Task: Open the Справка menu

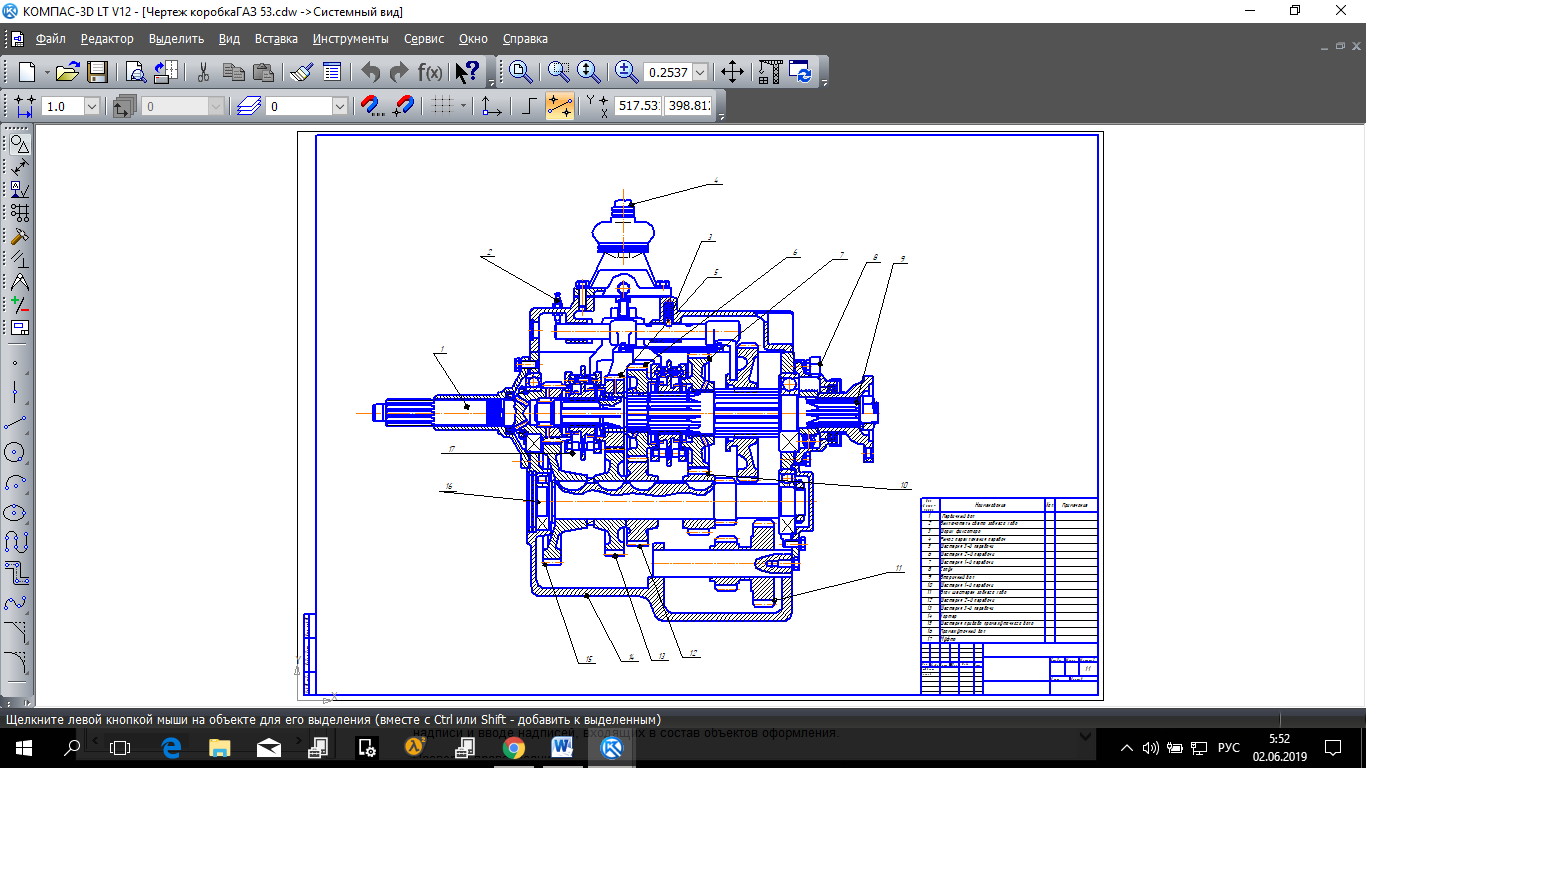Action: tap(525, 39)
